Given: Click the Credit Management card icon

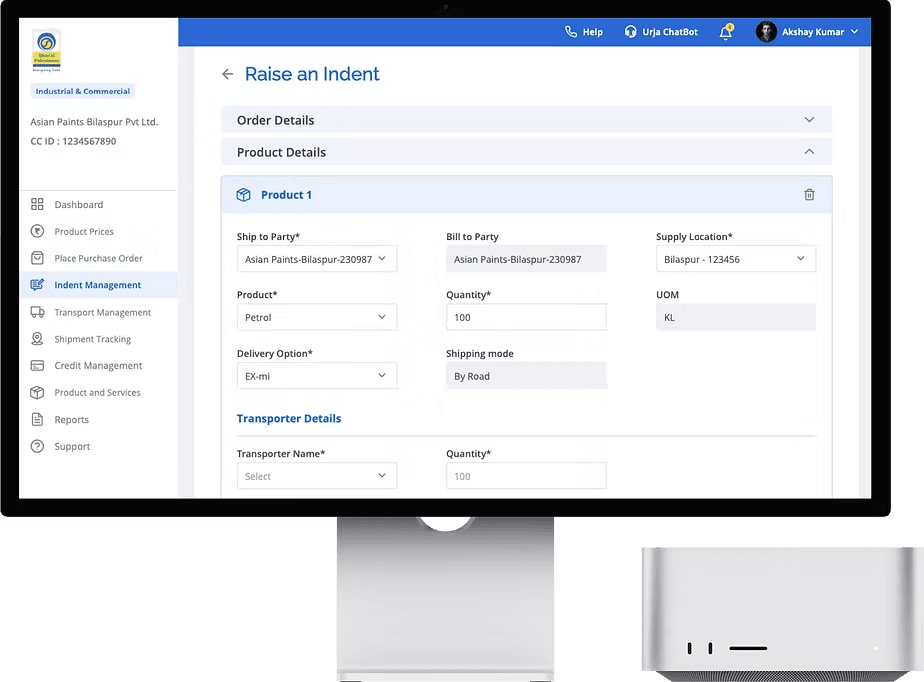Looking at the screenshot, I should coord(37,365).
